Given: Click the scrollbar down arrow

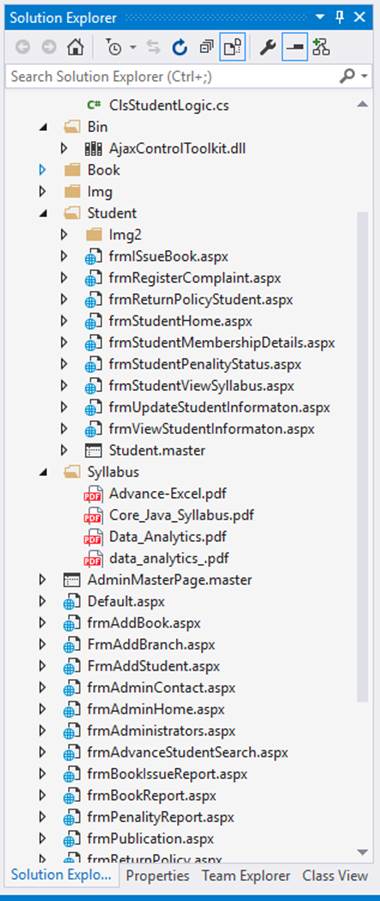Looking at the screenshot, I should pyautogui.click(x=362, y=851).
